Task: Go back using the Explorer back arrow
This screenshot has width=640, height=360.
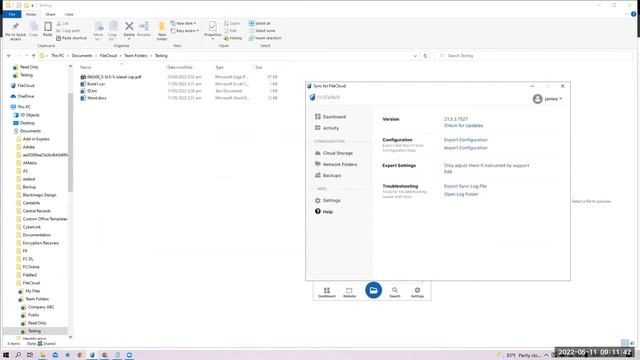Action: tap(9, 56)
